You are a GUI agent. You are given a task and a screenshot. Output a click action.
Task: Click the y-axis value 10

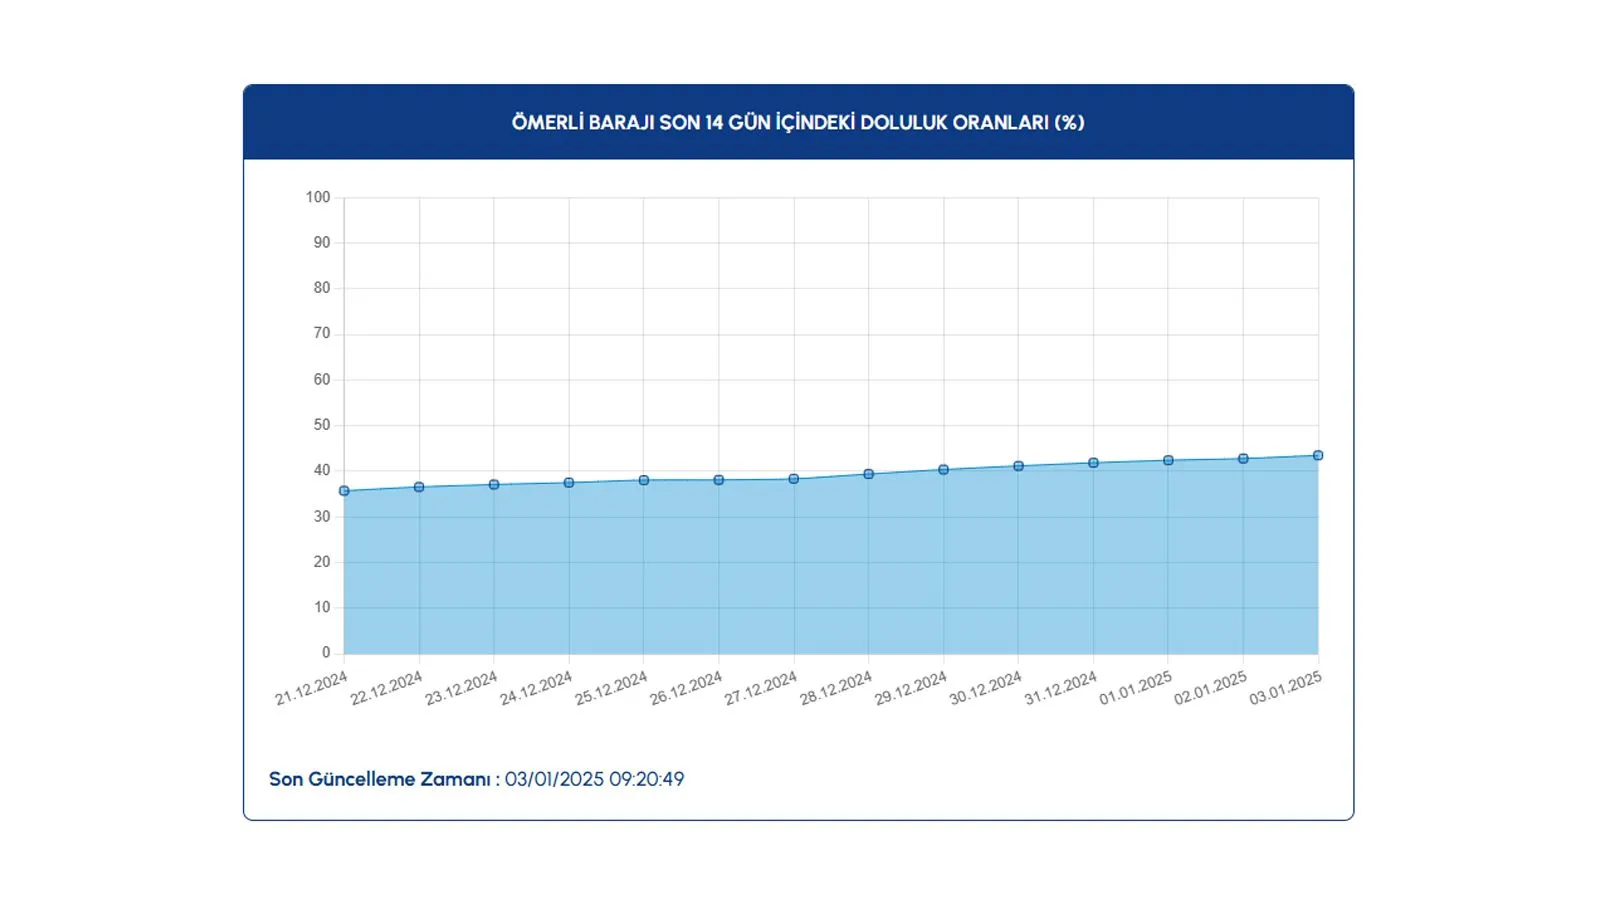pyautogui.click(x=322, y=607)
